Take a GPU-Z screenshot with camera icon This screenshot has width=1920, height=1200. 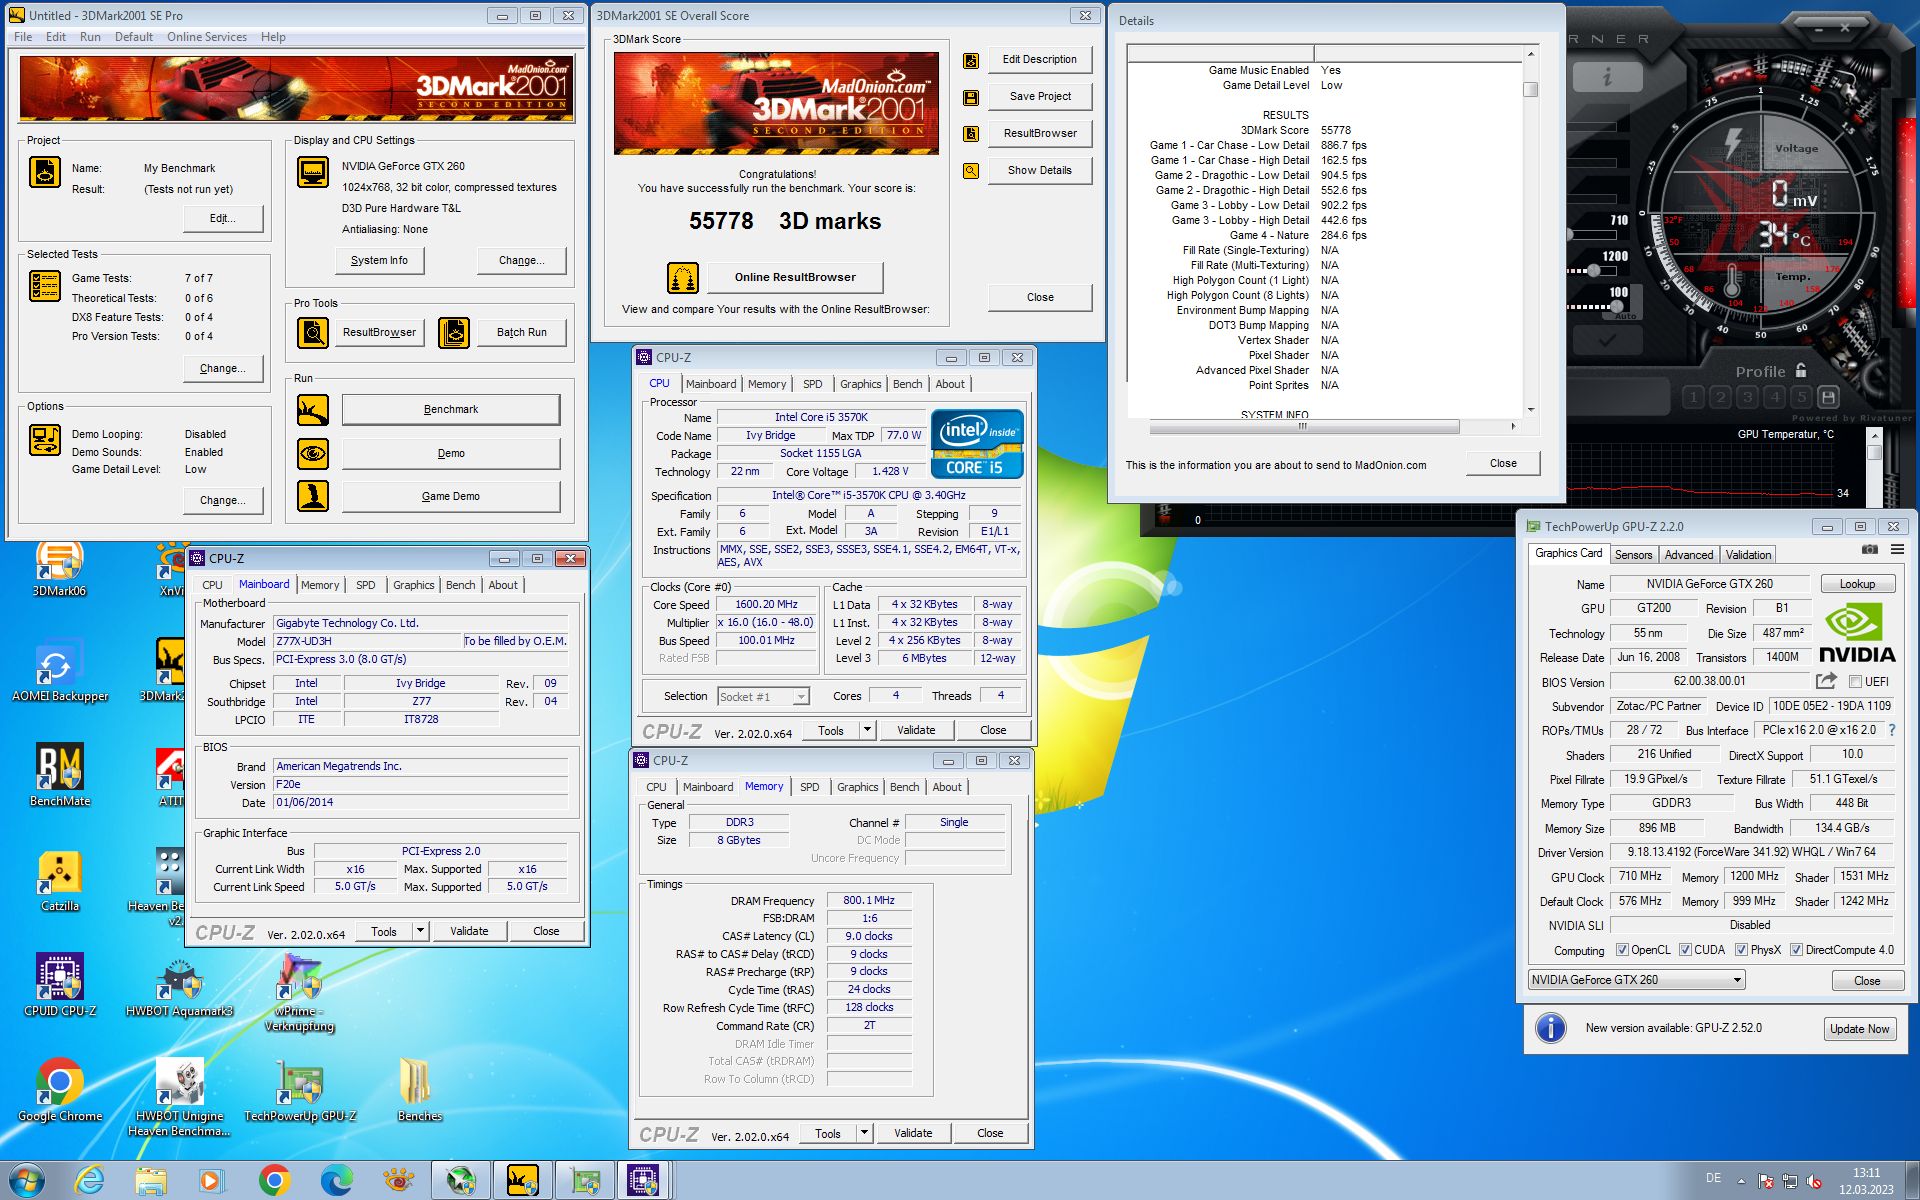coord(1869,550)
